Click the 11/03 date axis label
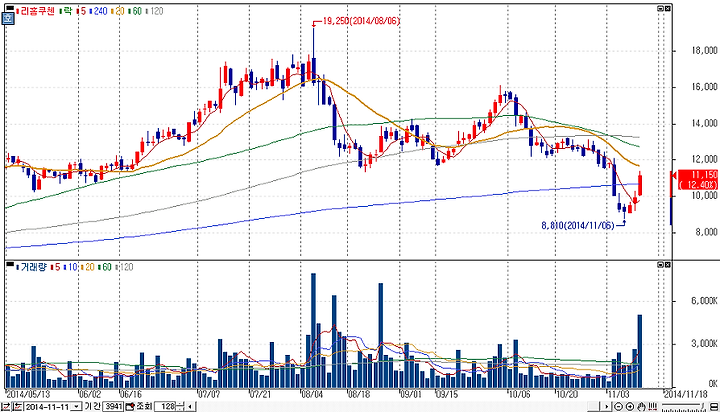This screenshot has height=412, width=720. click(618, 394)
